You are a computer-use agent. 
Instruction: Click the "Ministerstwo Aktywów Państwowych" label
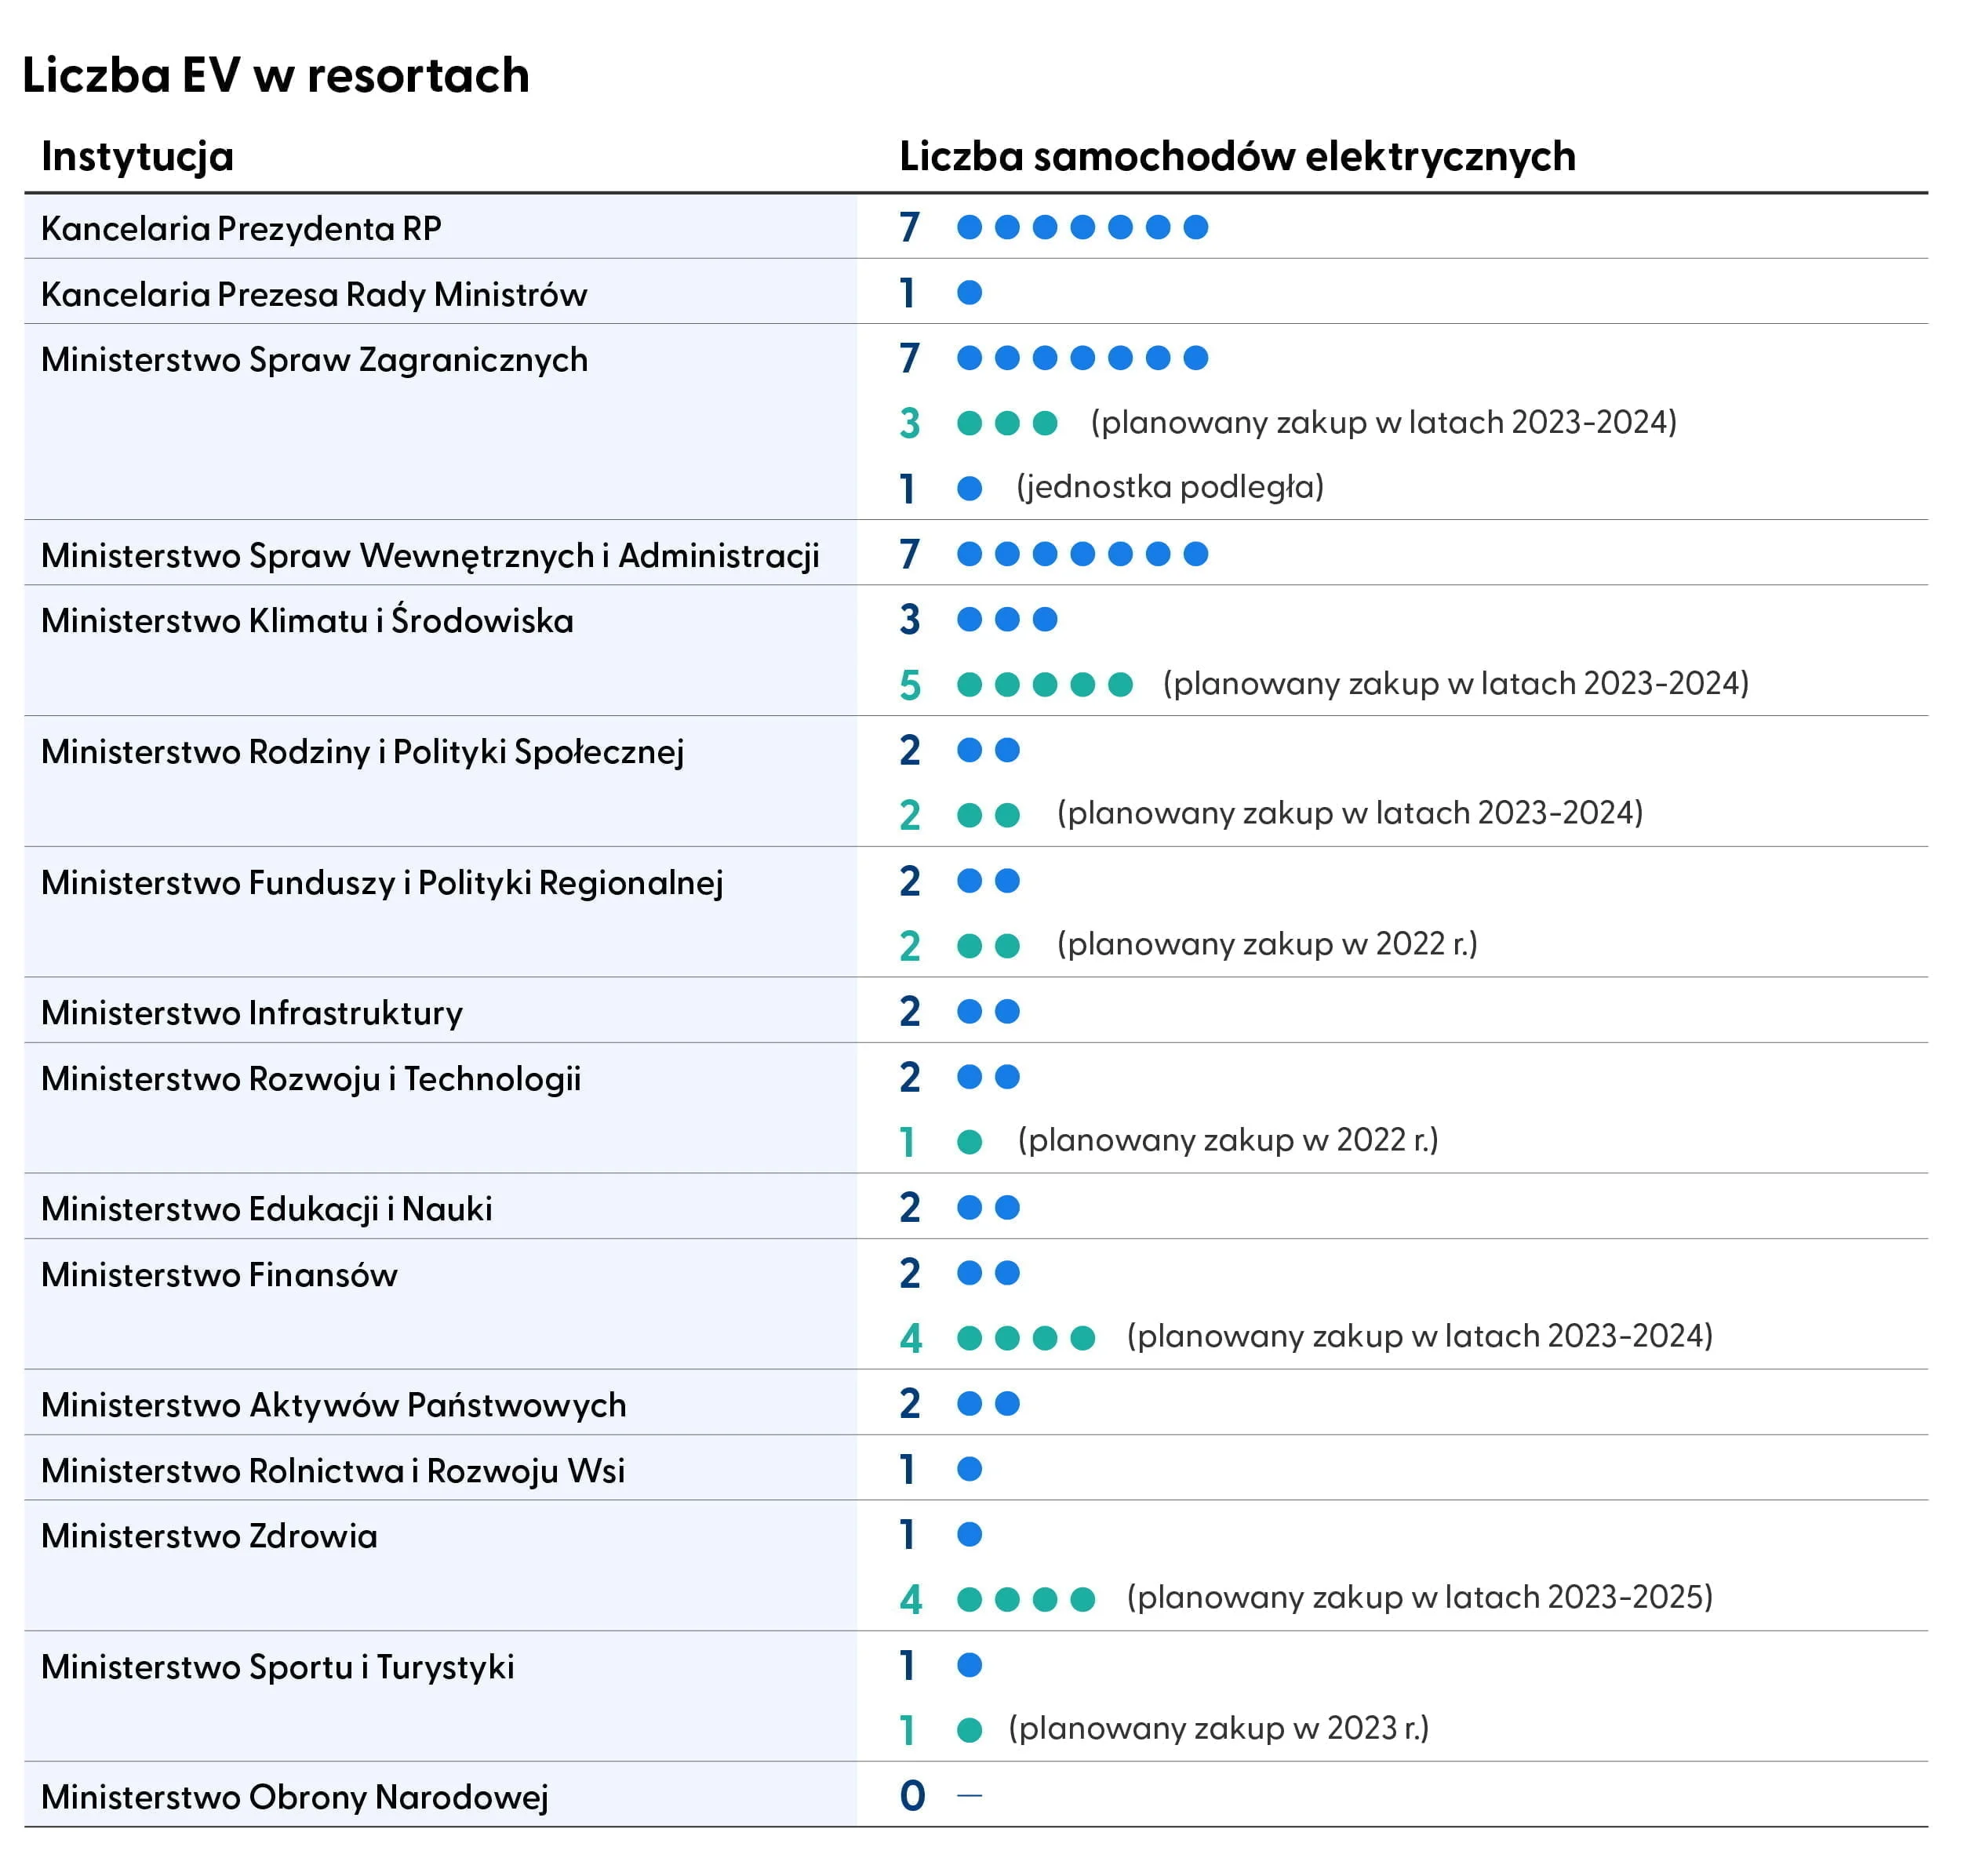pos(333,1405)
